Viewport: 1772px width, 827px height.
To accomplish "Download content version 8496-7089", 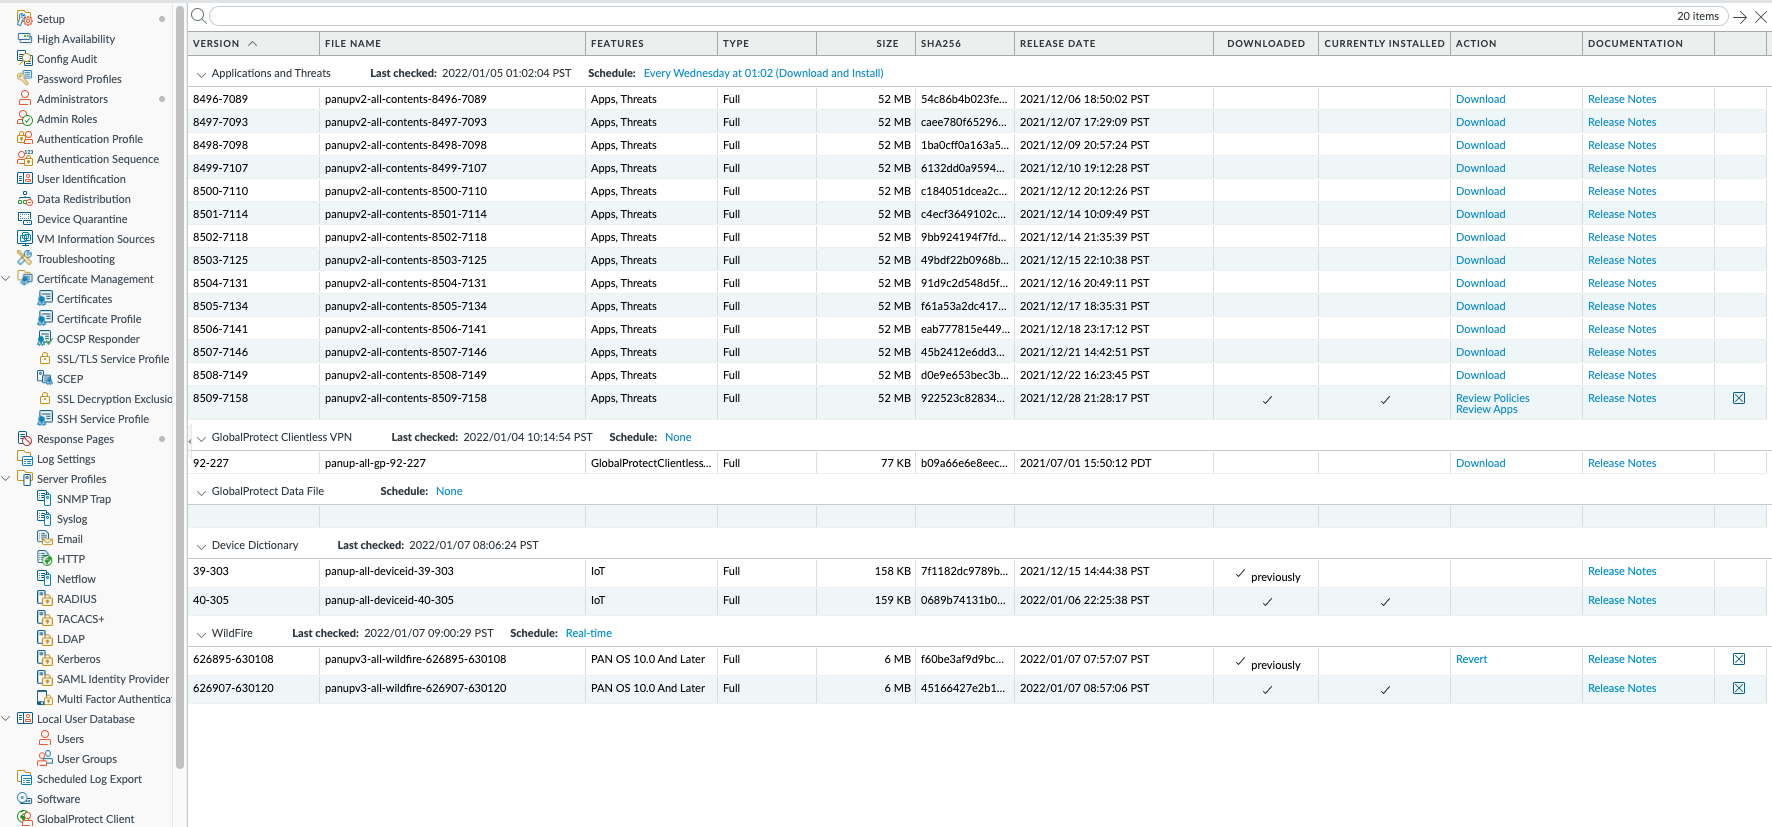I will (1480, 99).
